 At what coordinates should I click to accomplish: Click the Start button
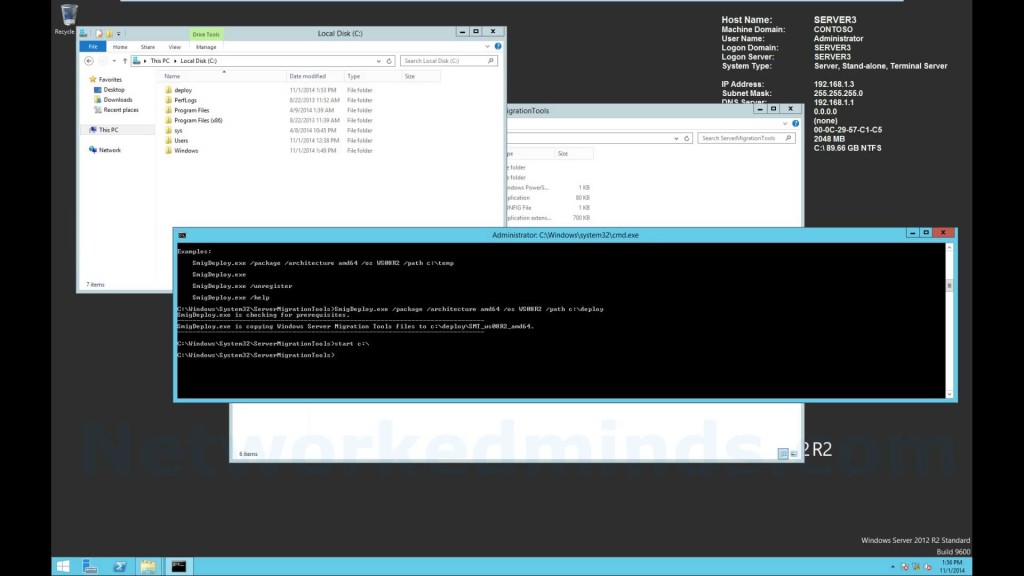tap(62, 566)
